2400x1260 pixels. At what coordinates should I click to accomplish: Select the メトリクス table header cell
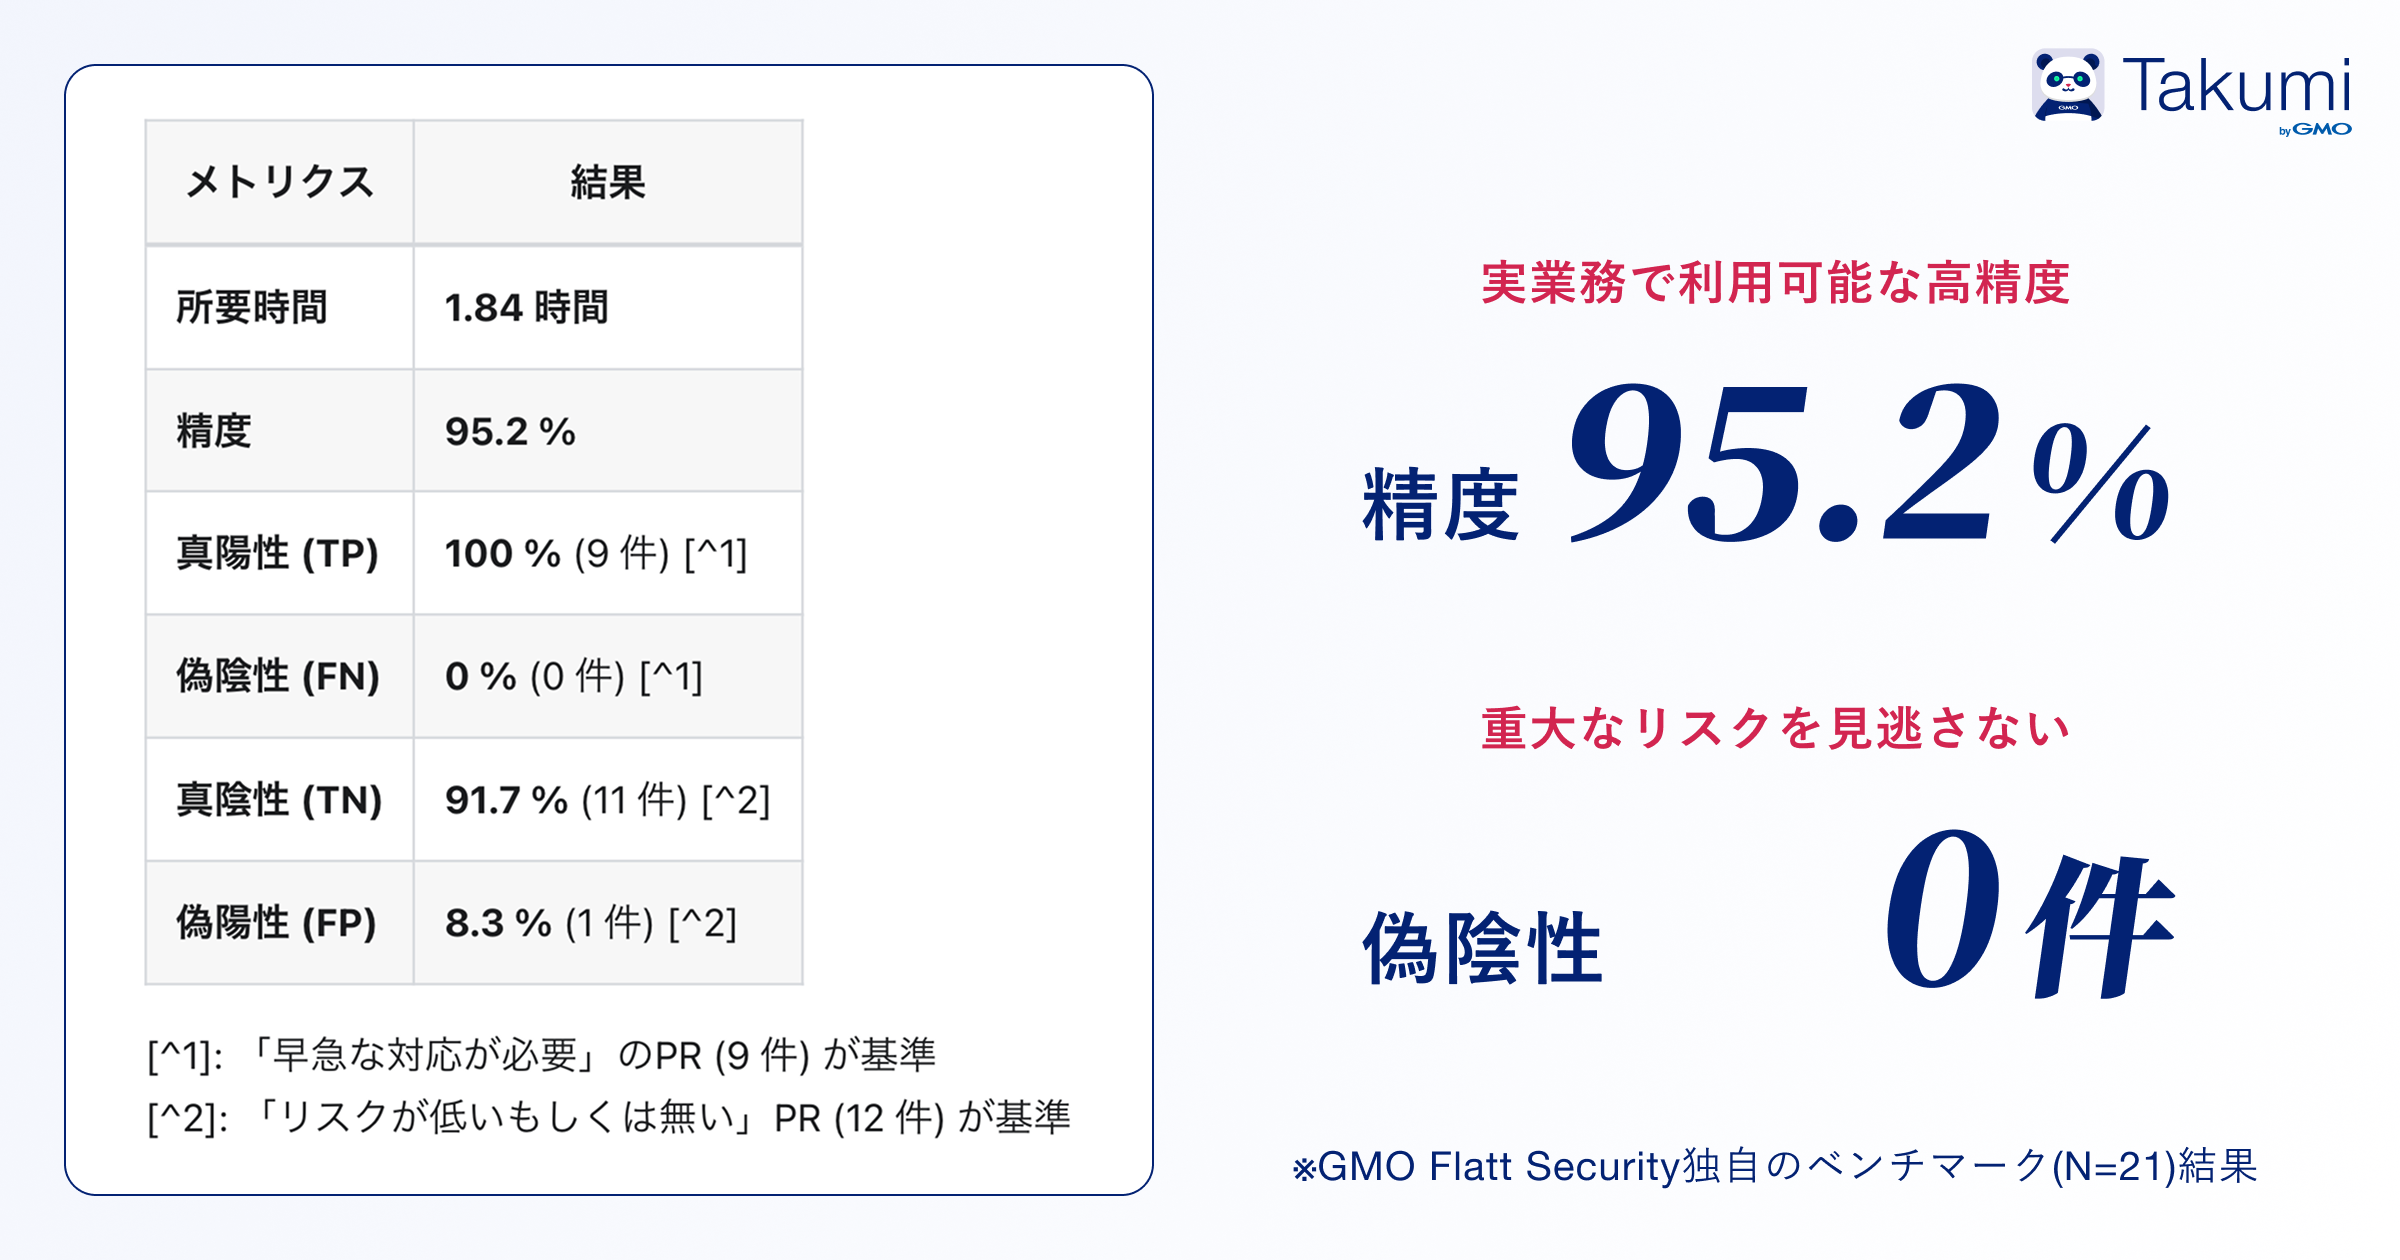click(x=280, y=182)
